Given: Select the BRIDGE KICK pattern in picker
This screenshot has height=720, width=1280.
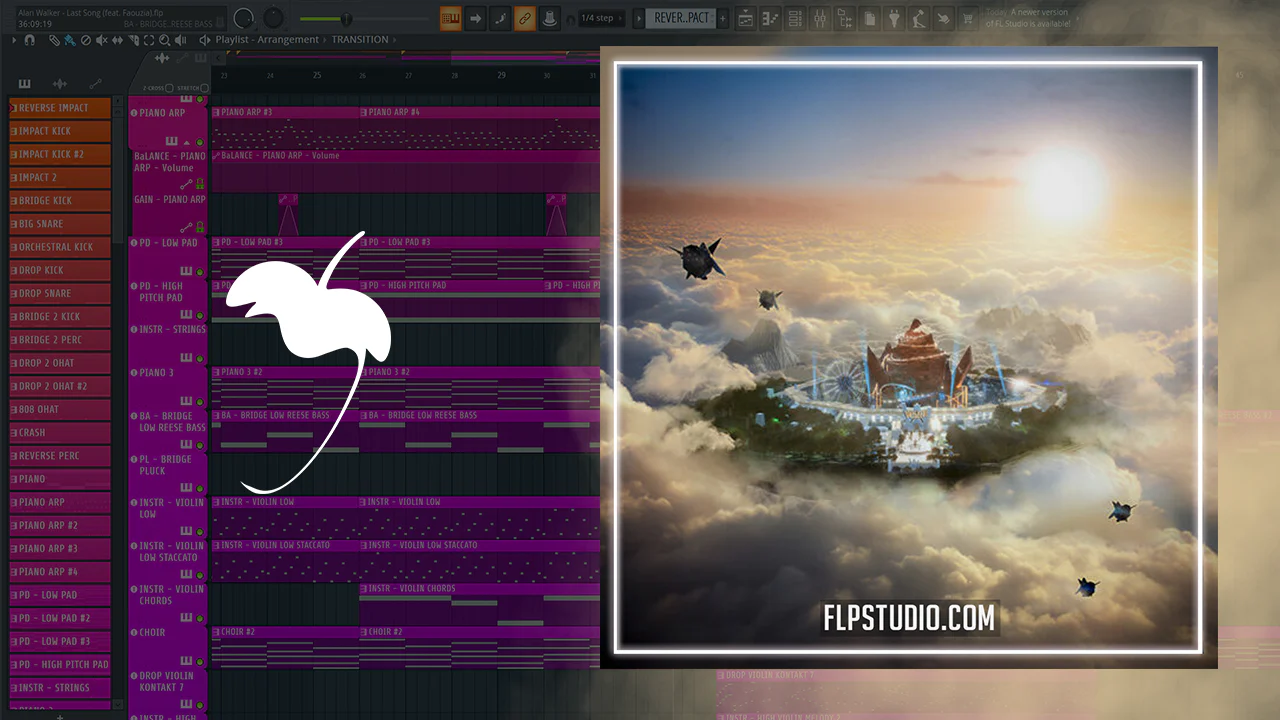Looking at the screenshot, I should pos(60,201).
